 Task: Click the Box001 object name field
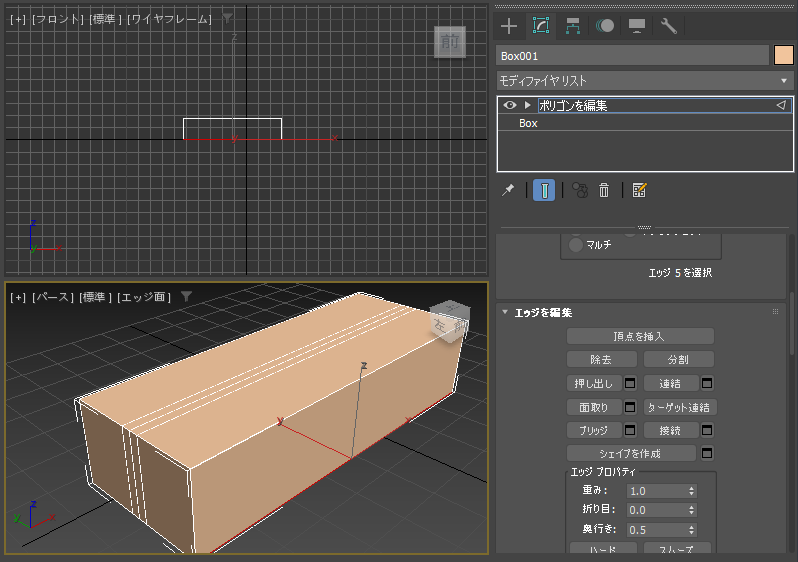tap(632, 55)
